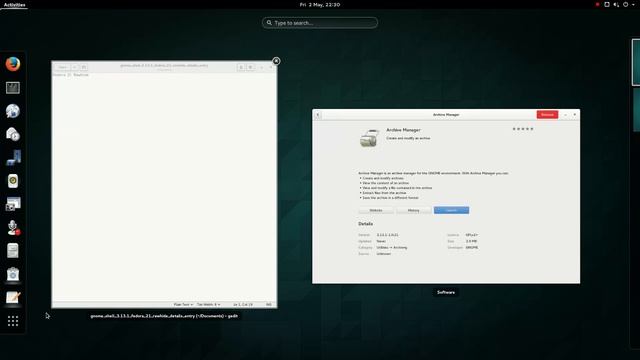Open the speaker music player dash icon
The image size is (640, 360).
(13, 181)
